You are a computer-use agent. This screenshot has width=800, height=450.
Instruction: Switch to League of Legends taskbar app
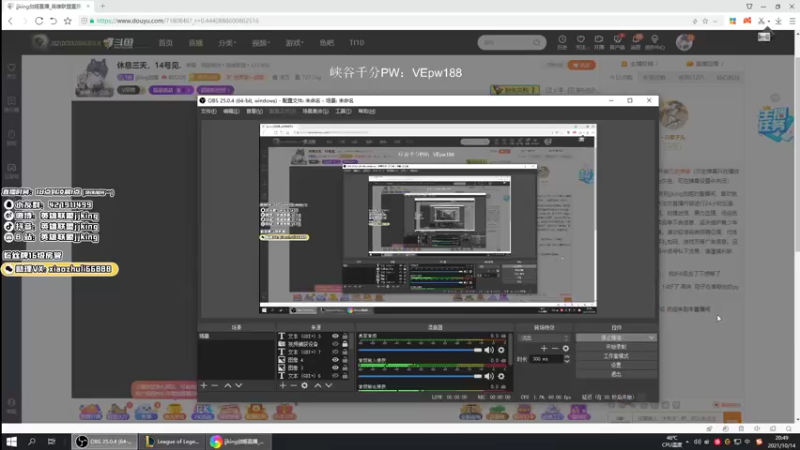pyautogui.click(x=172, y=441)
